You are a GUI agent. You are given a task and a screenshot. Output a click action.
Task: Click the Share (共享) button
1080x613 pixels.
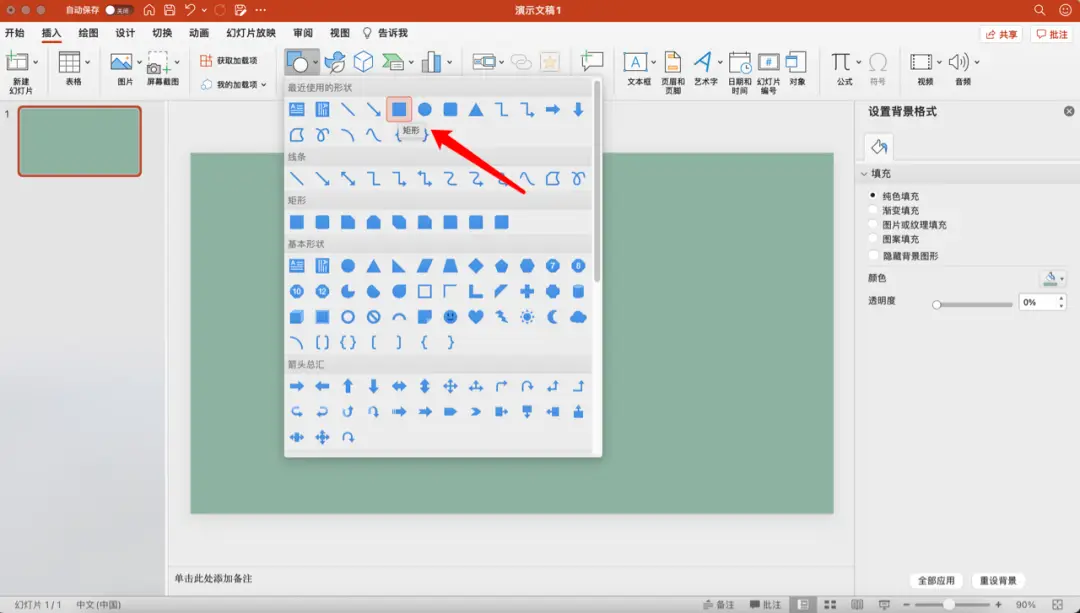click(1001, 34)
